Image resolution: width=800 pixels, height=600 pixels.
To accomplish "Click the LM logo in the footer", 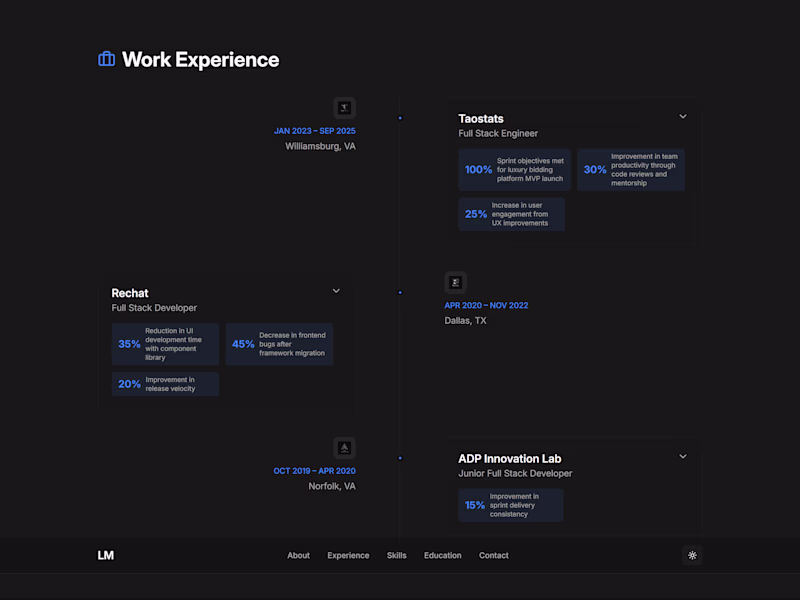I will (105, 555).
